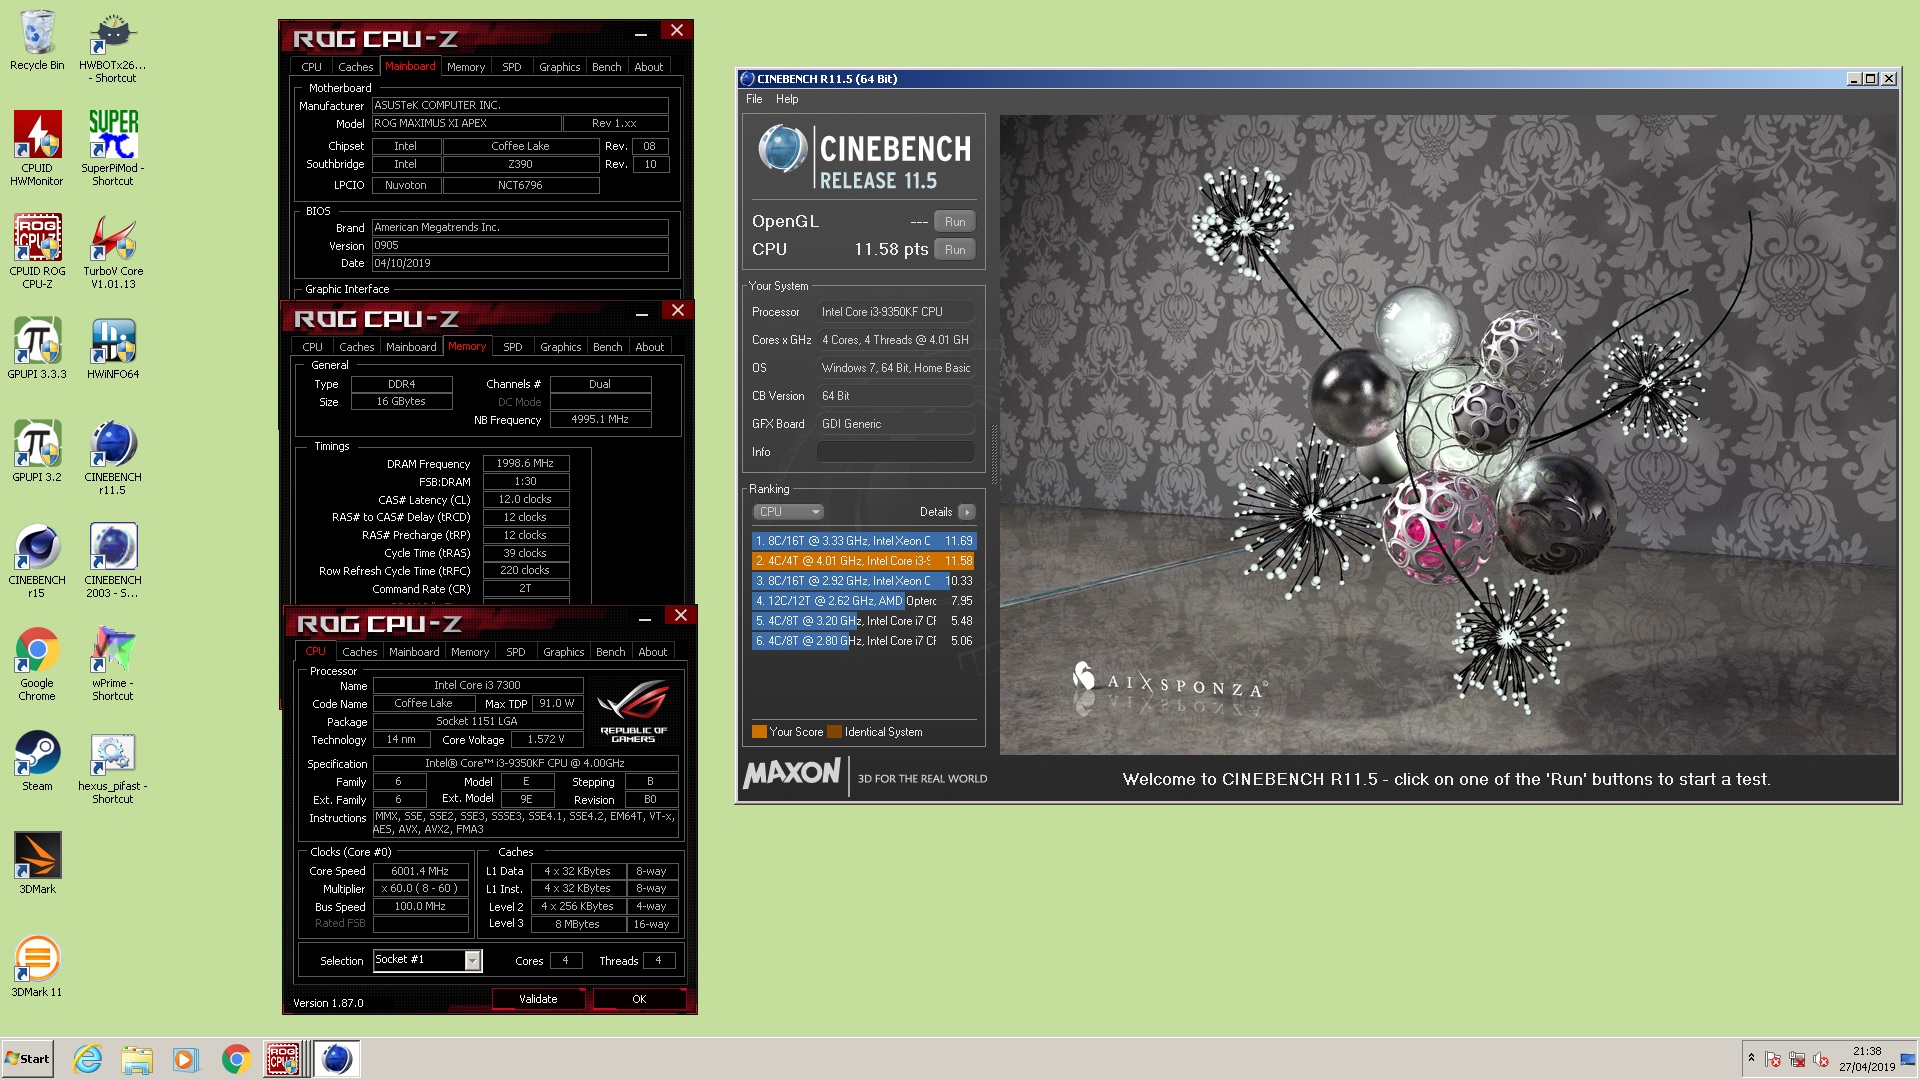Switch to Caches tab in bottom CPU-Z
1920x1080 pixels.
360,652
